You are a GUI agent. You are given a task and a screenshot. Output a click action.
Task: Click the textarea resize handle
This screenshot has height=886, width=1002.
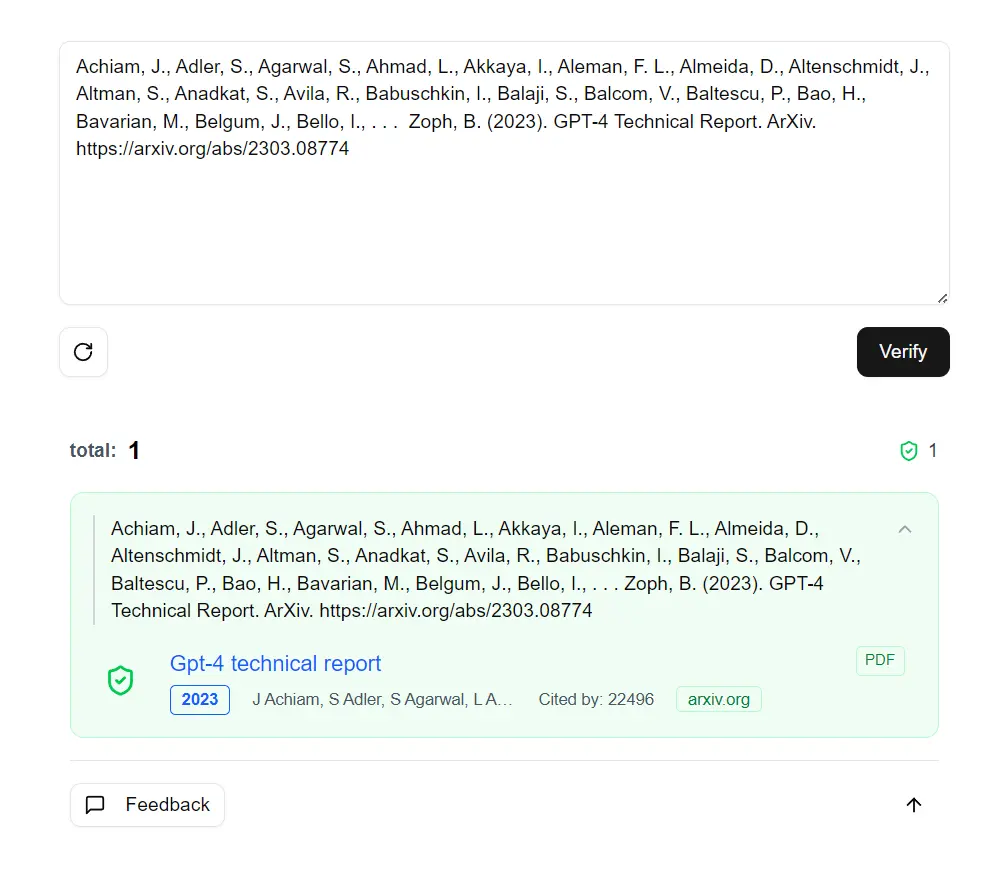coord(942,296)
